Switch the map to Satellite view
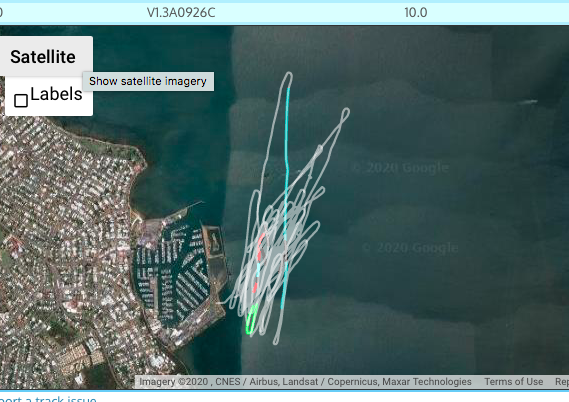 tap(44, 57)
